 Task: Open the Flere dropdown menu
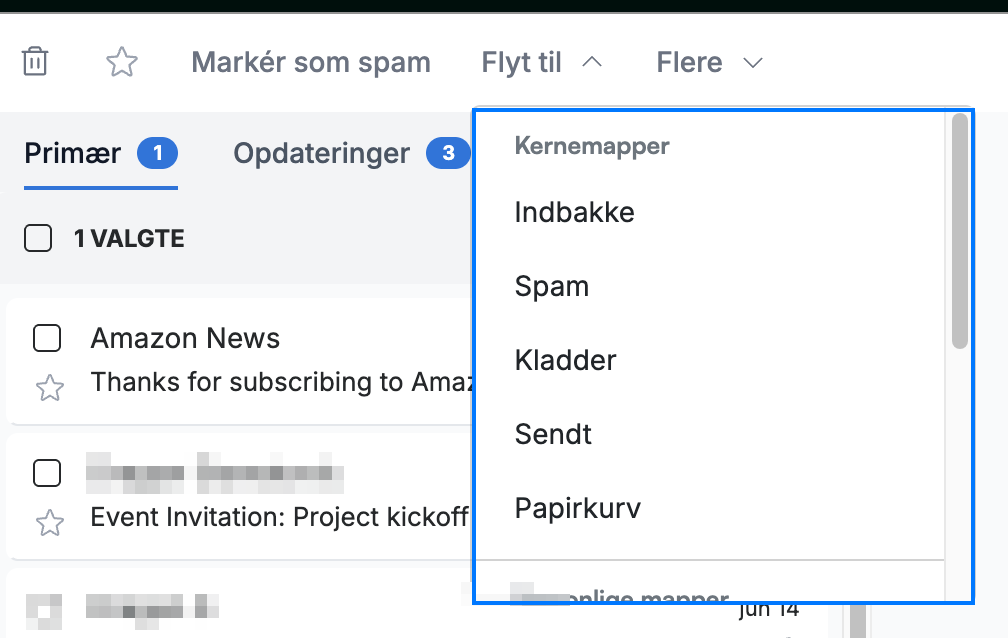coord(709,62)
